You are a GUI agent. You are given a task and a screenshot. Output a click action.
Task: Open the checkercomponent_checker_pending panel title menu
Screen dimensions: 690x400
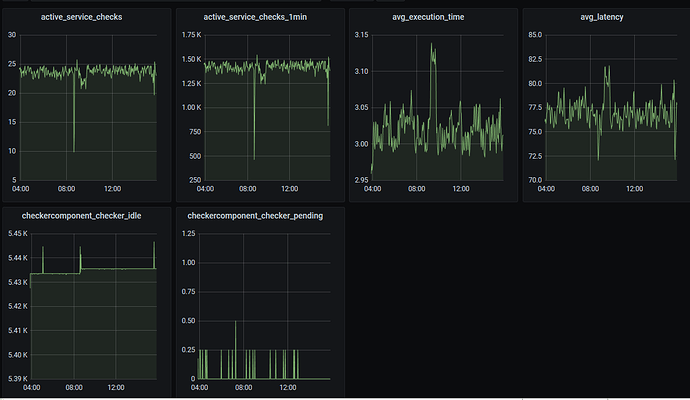click(255, 216)
